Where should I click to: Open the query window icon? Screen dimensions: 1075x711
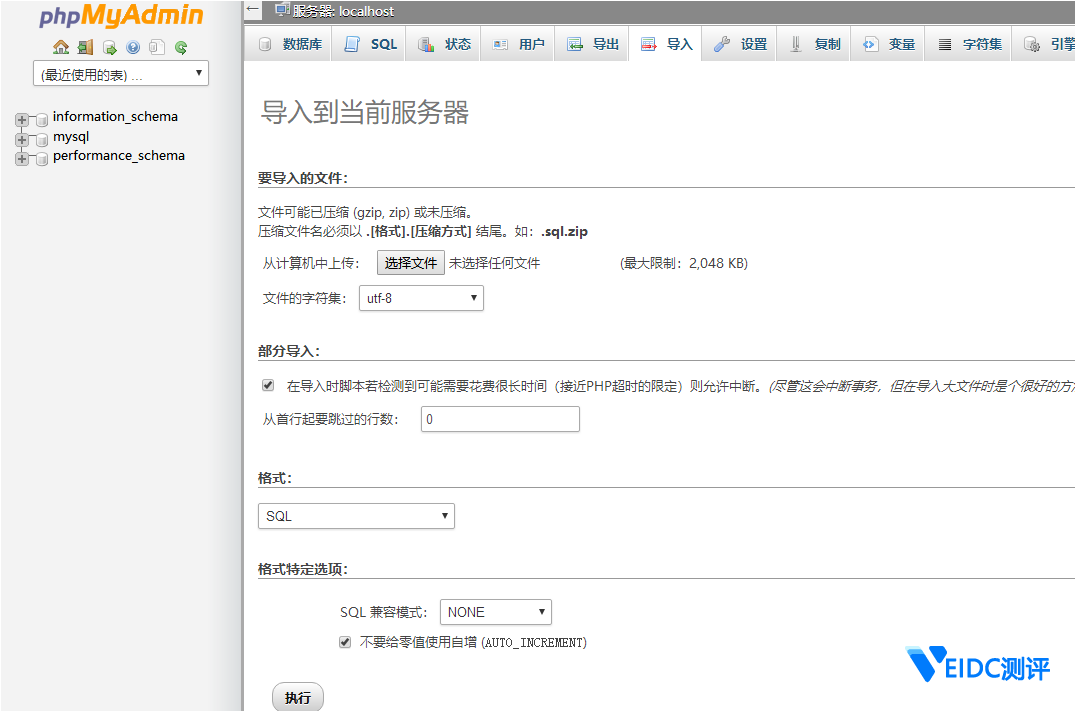pyautogui.click(x=109, y=47)
